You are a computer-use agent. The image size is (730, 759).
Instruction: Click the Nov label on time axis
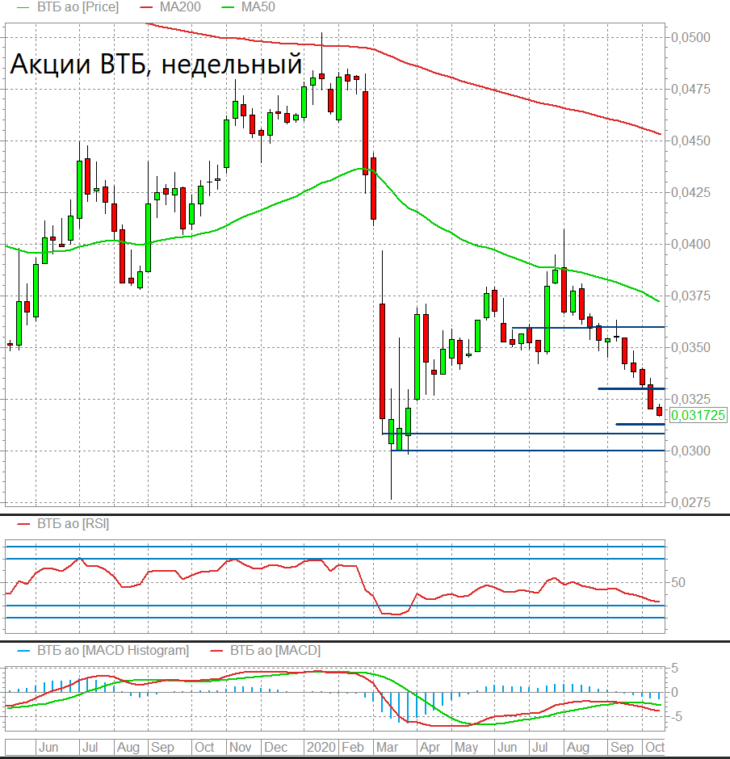tap(240, 747)
